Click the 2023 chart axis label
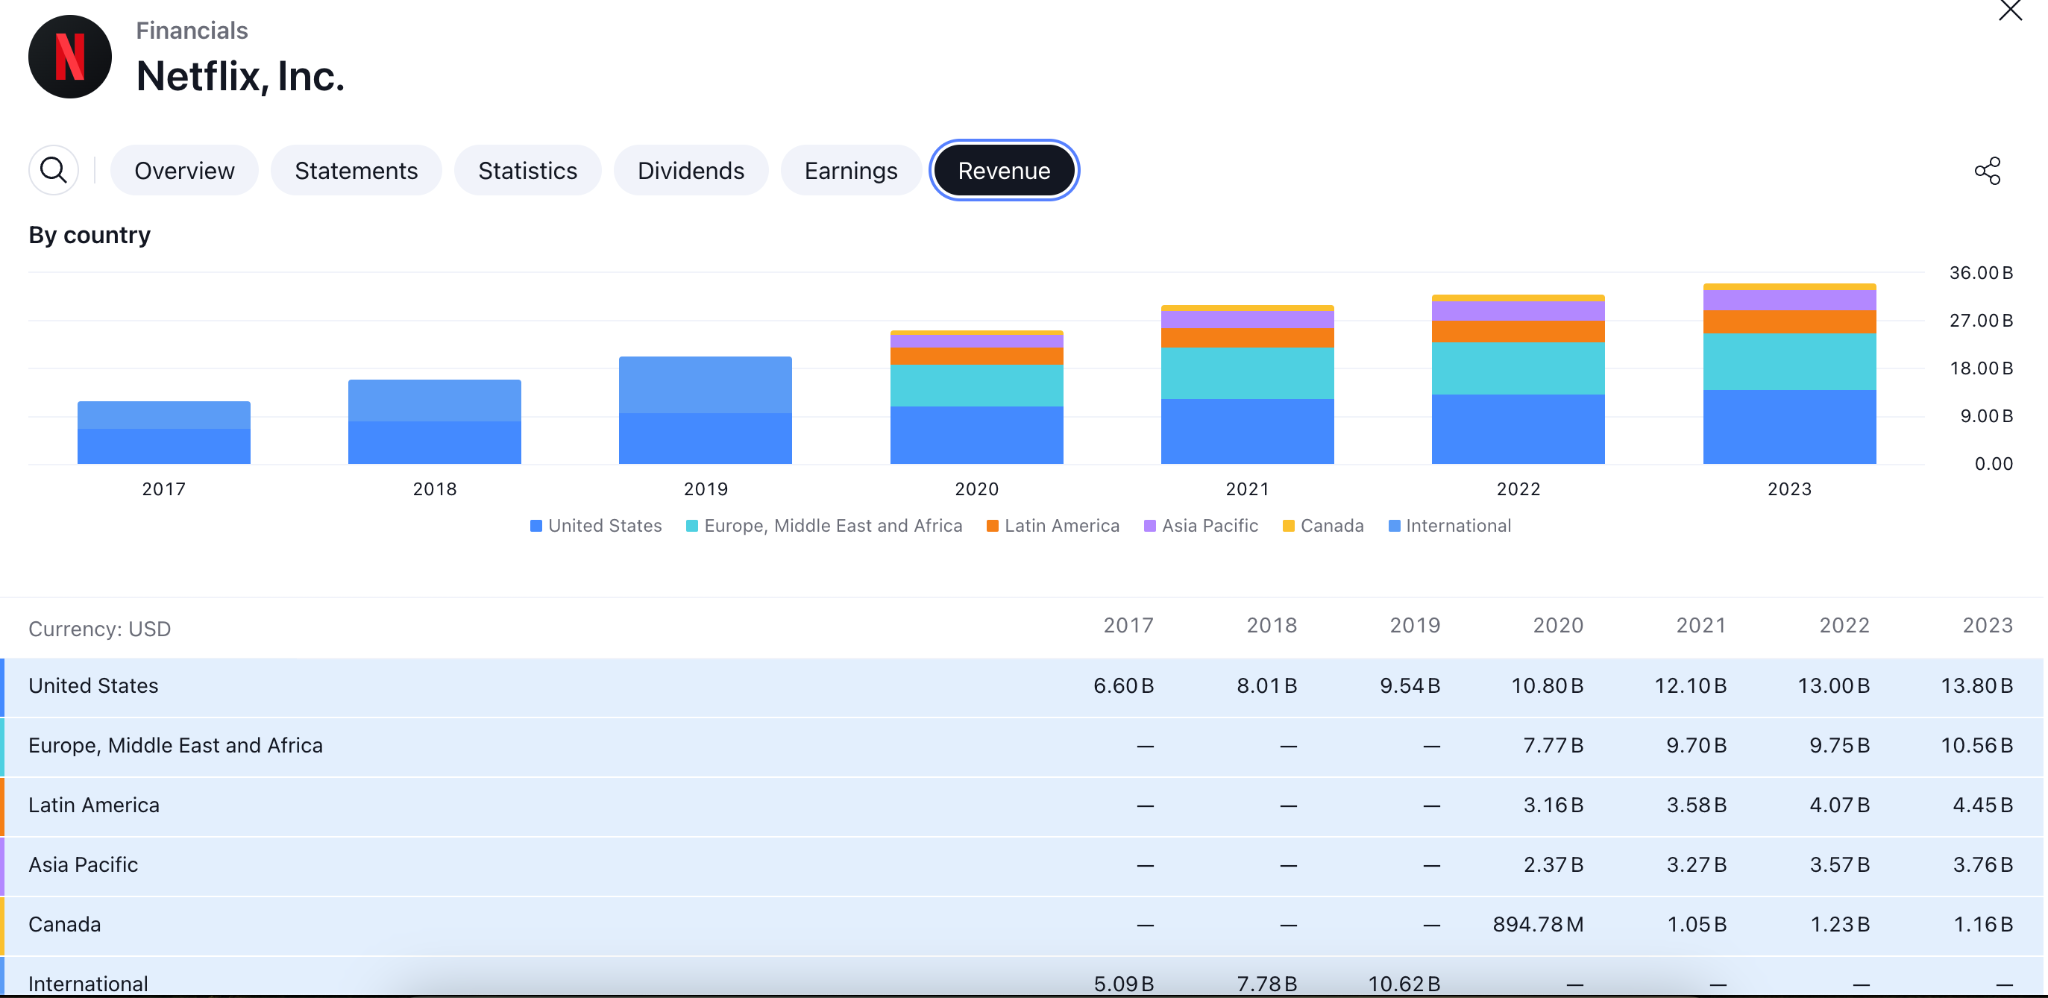 pyautogui.click(x=1789, y=489)
